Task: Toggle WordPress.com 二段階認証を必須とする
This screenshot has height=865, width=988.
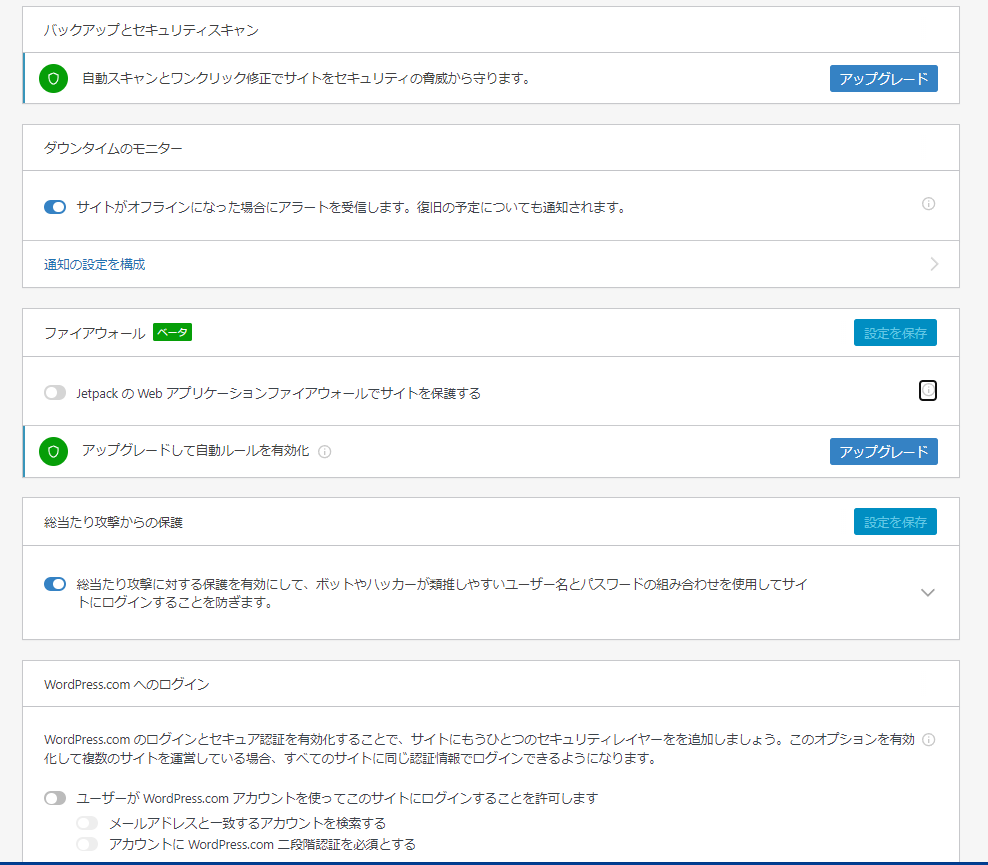Action: coord(87,844)
